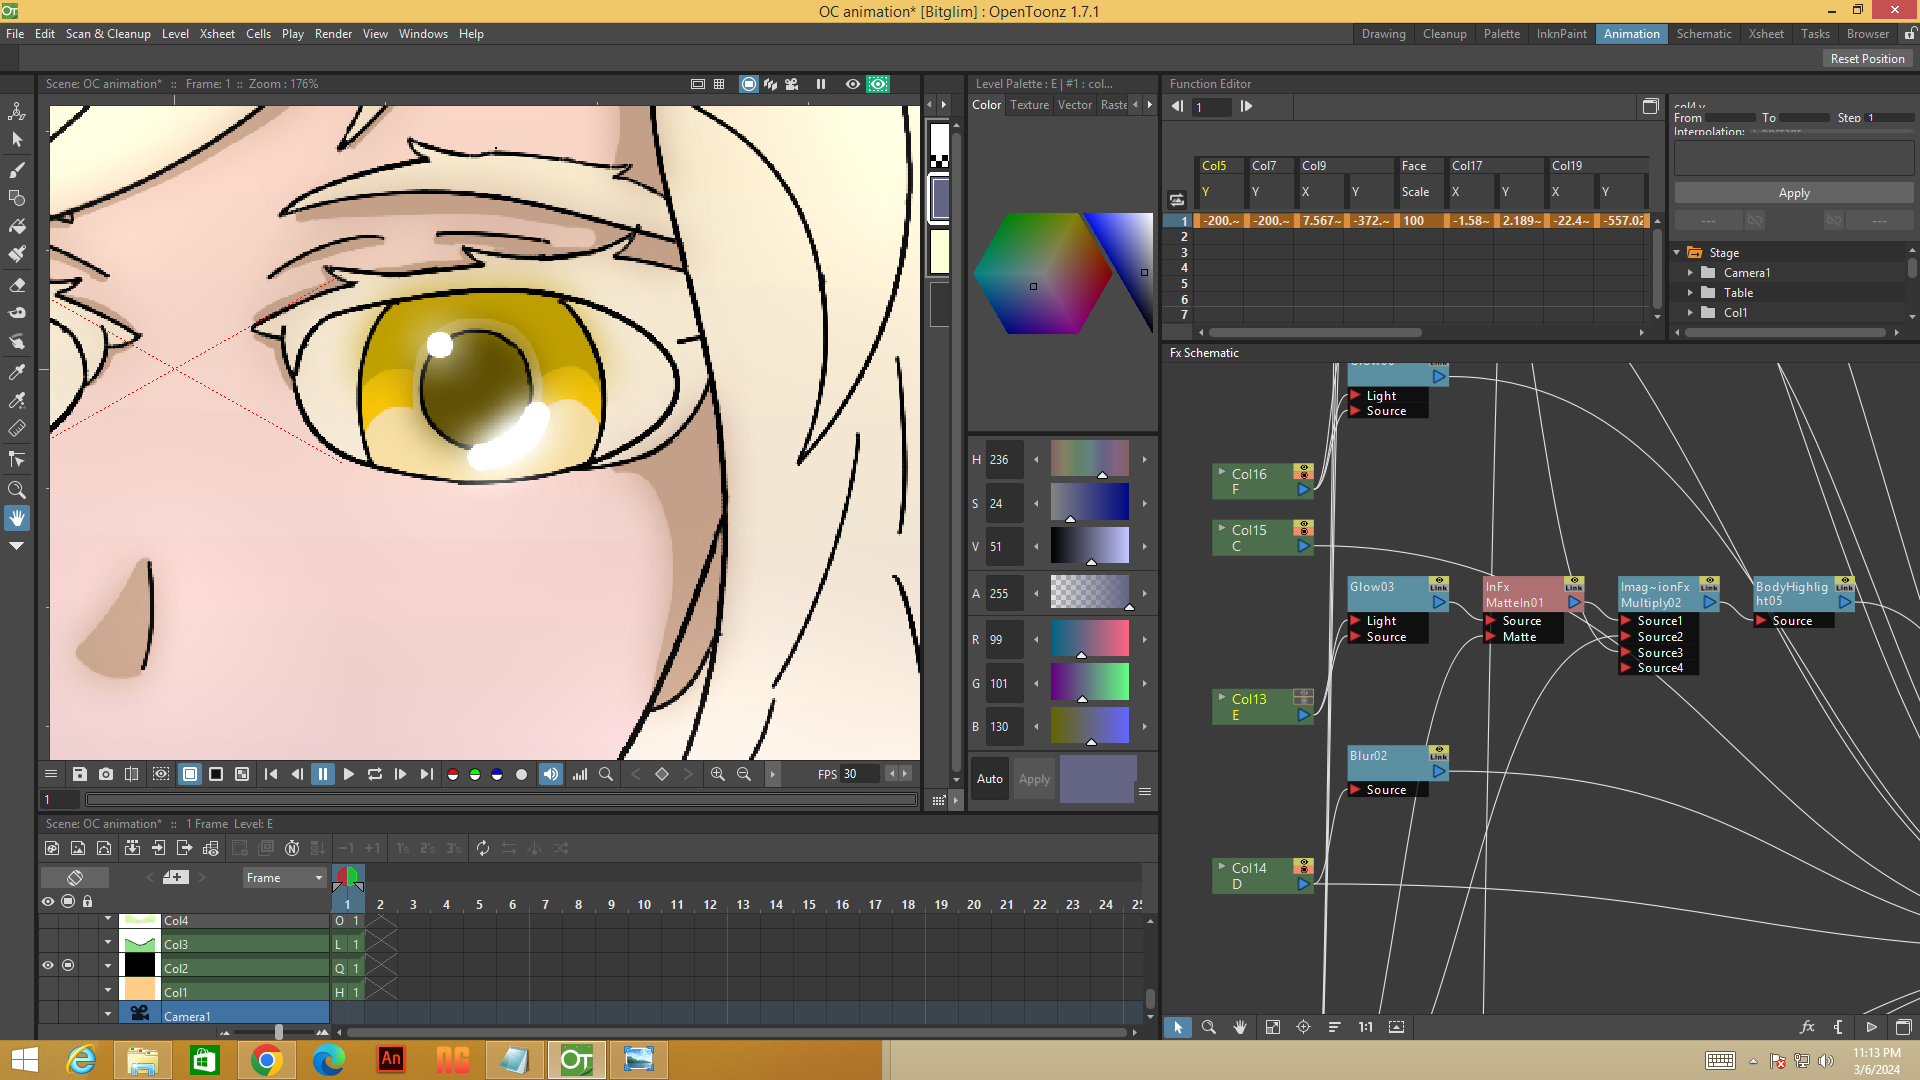Click the snapshot camera icon in viewer bar
1920x1080 pixels.
tap(106, 774)
